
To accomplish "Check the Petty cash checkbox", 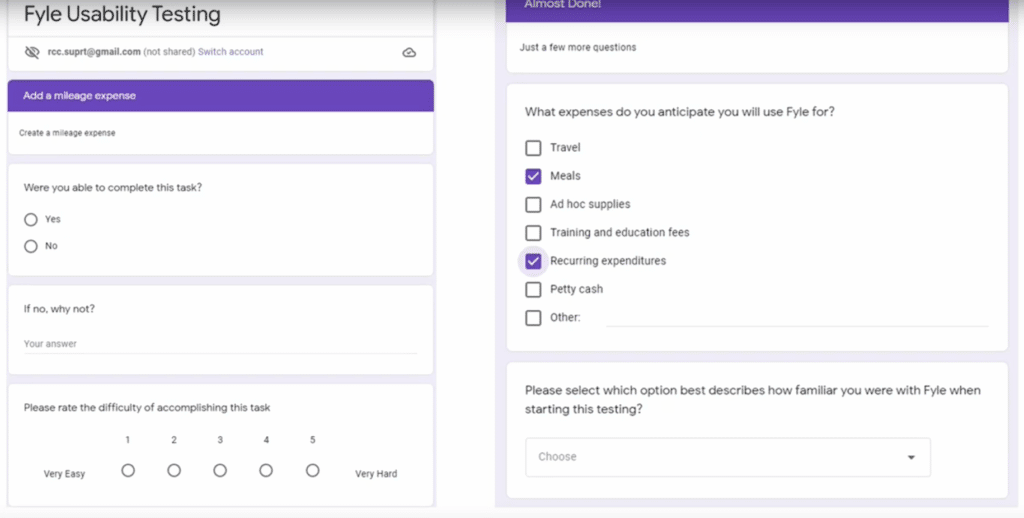I will 533,289.
